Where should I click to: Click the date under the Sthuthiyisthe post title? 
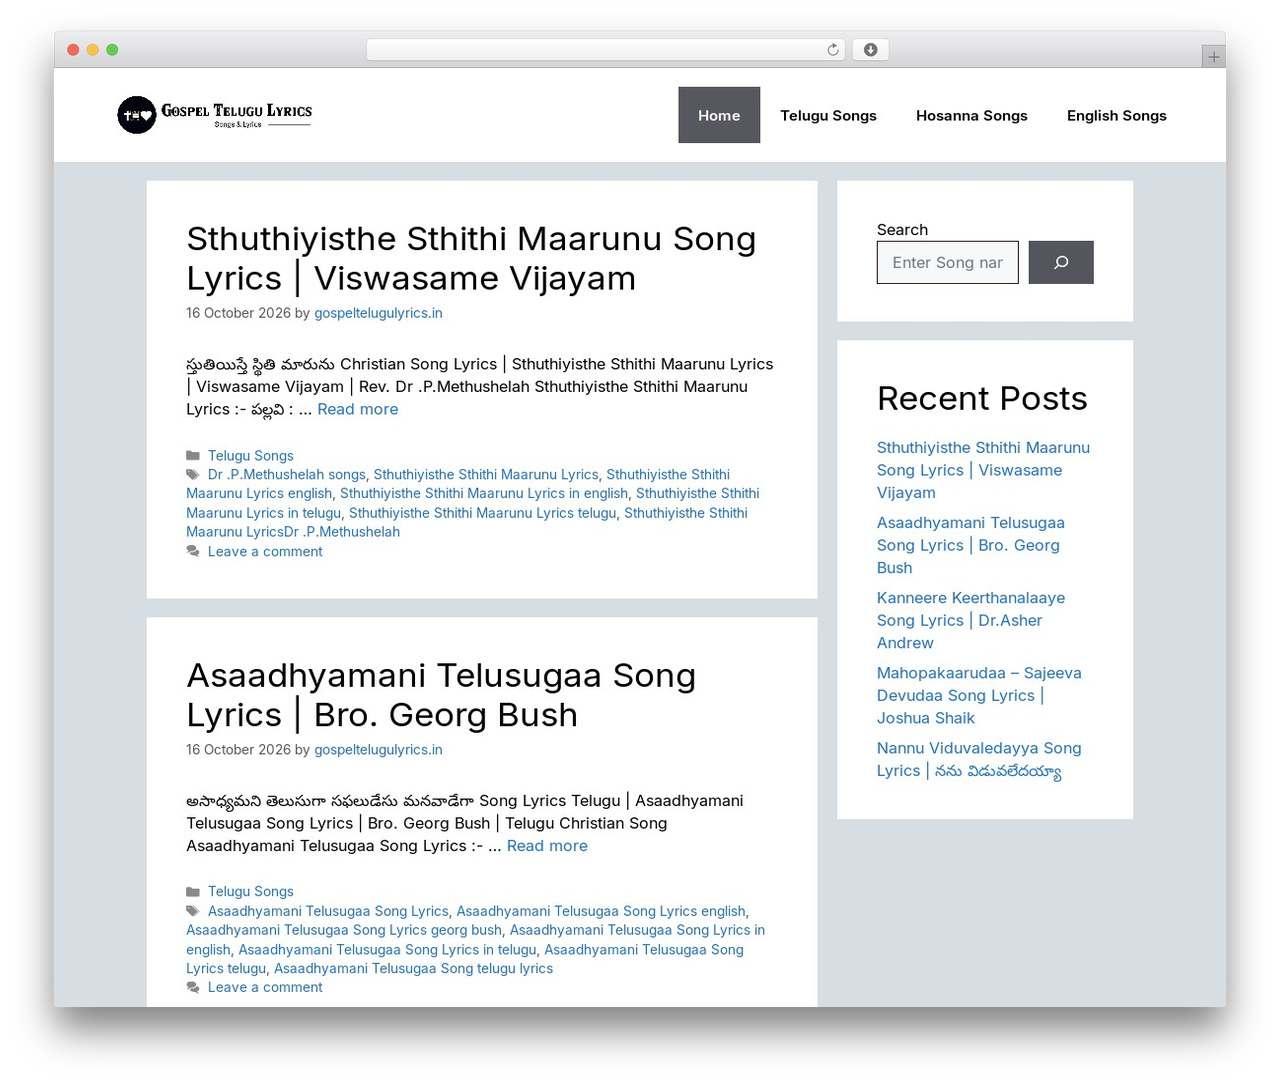pos(238,313)
